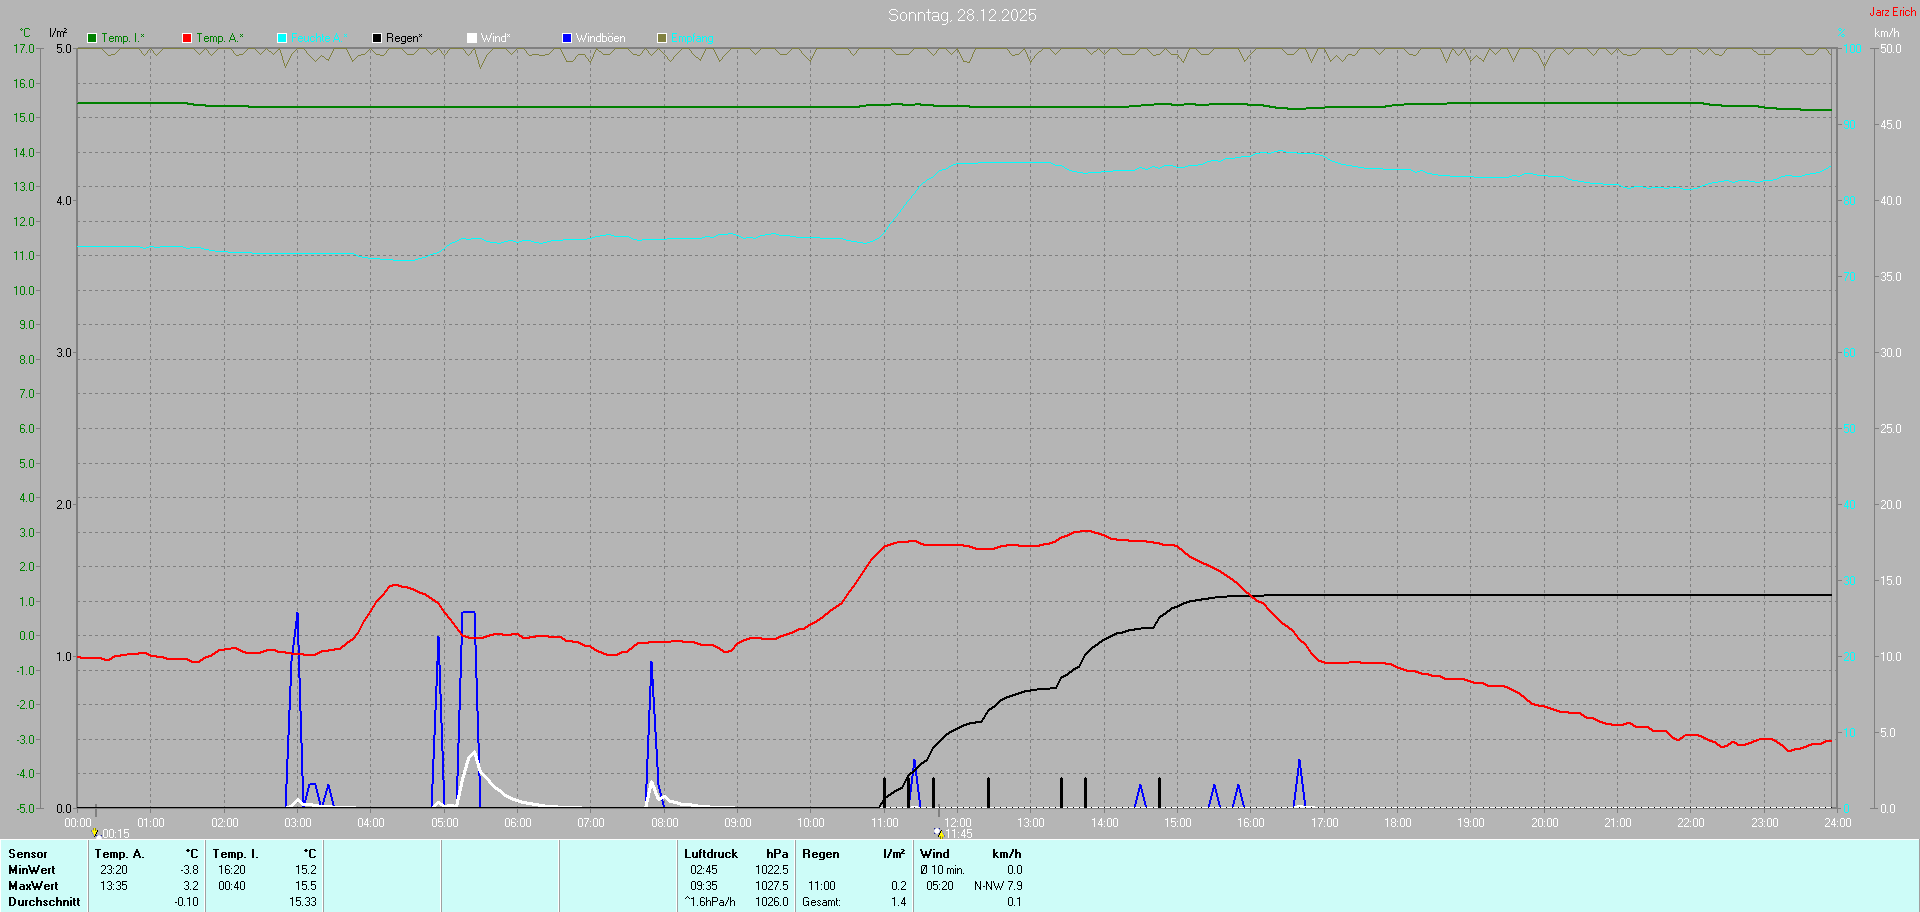This screenshot has width=1920, height=912.
Task: Click the 'Temp. I.' column header
Action: point(235,854)
